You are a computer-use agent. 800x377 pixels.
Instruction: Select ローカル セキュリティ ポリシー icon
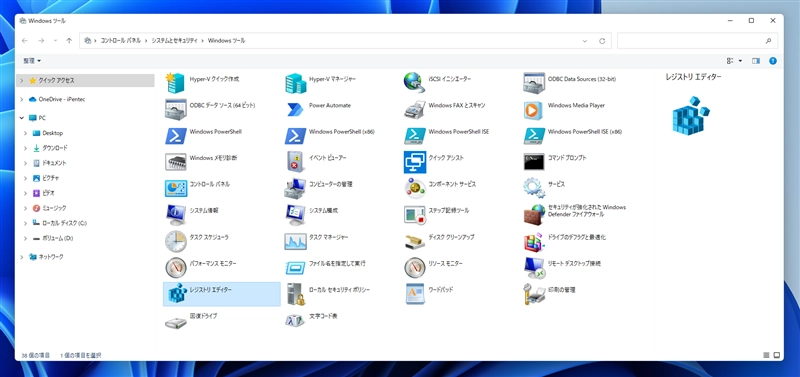[x=295, y=294]
